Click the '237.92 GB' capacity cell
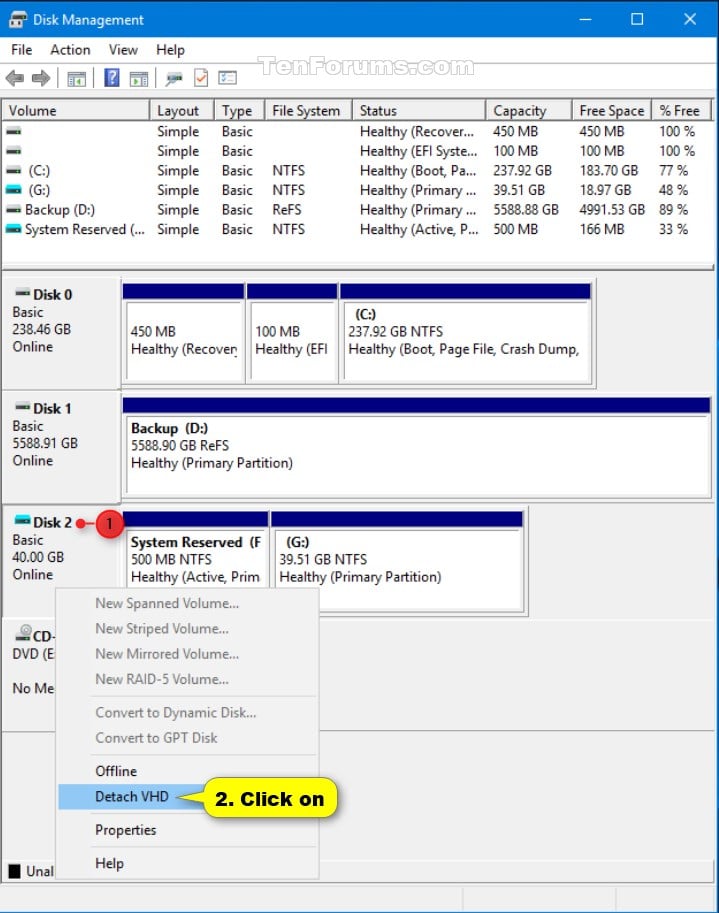This screenshot has width=719, height=913. 522,171
